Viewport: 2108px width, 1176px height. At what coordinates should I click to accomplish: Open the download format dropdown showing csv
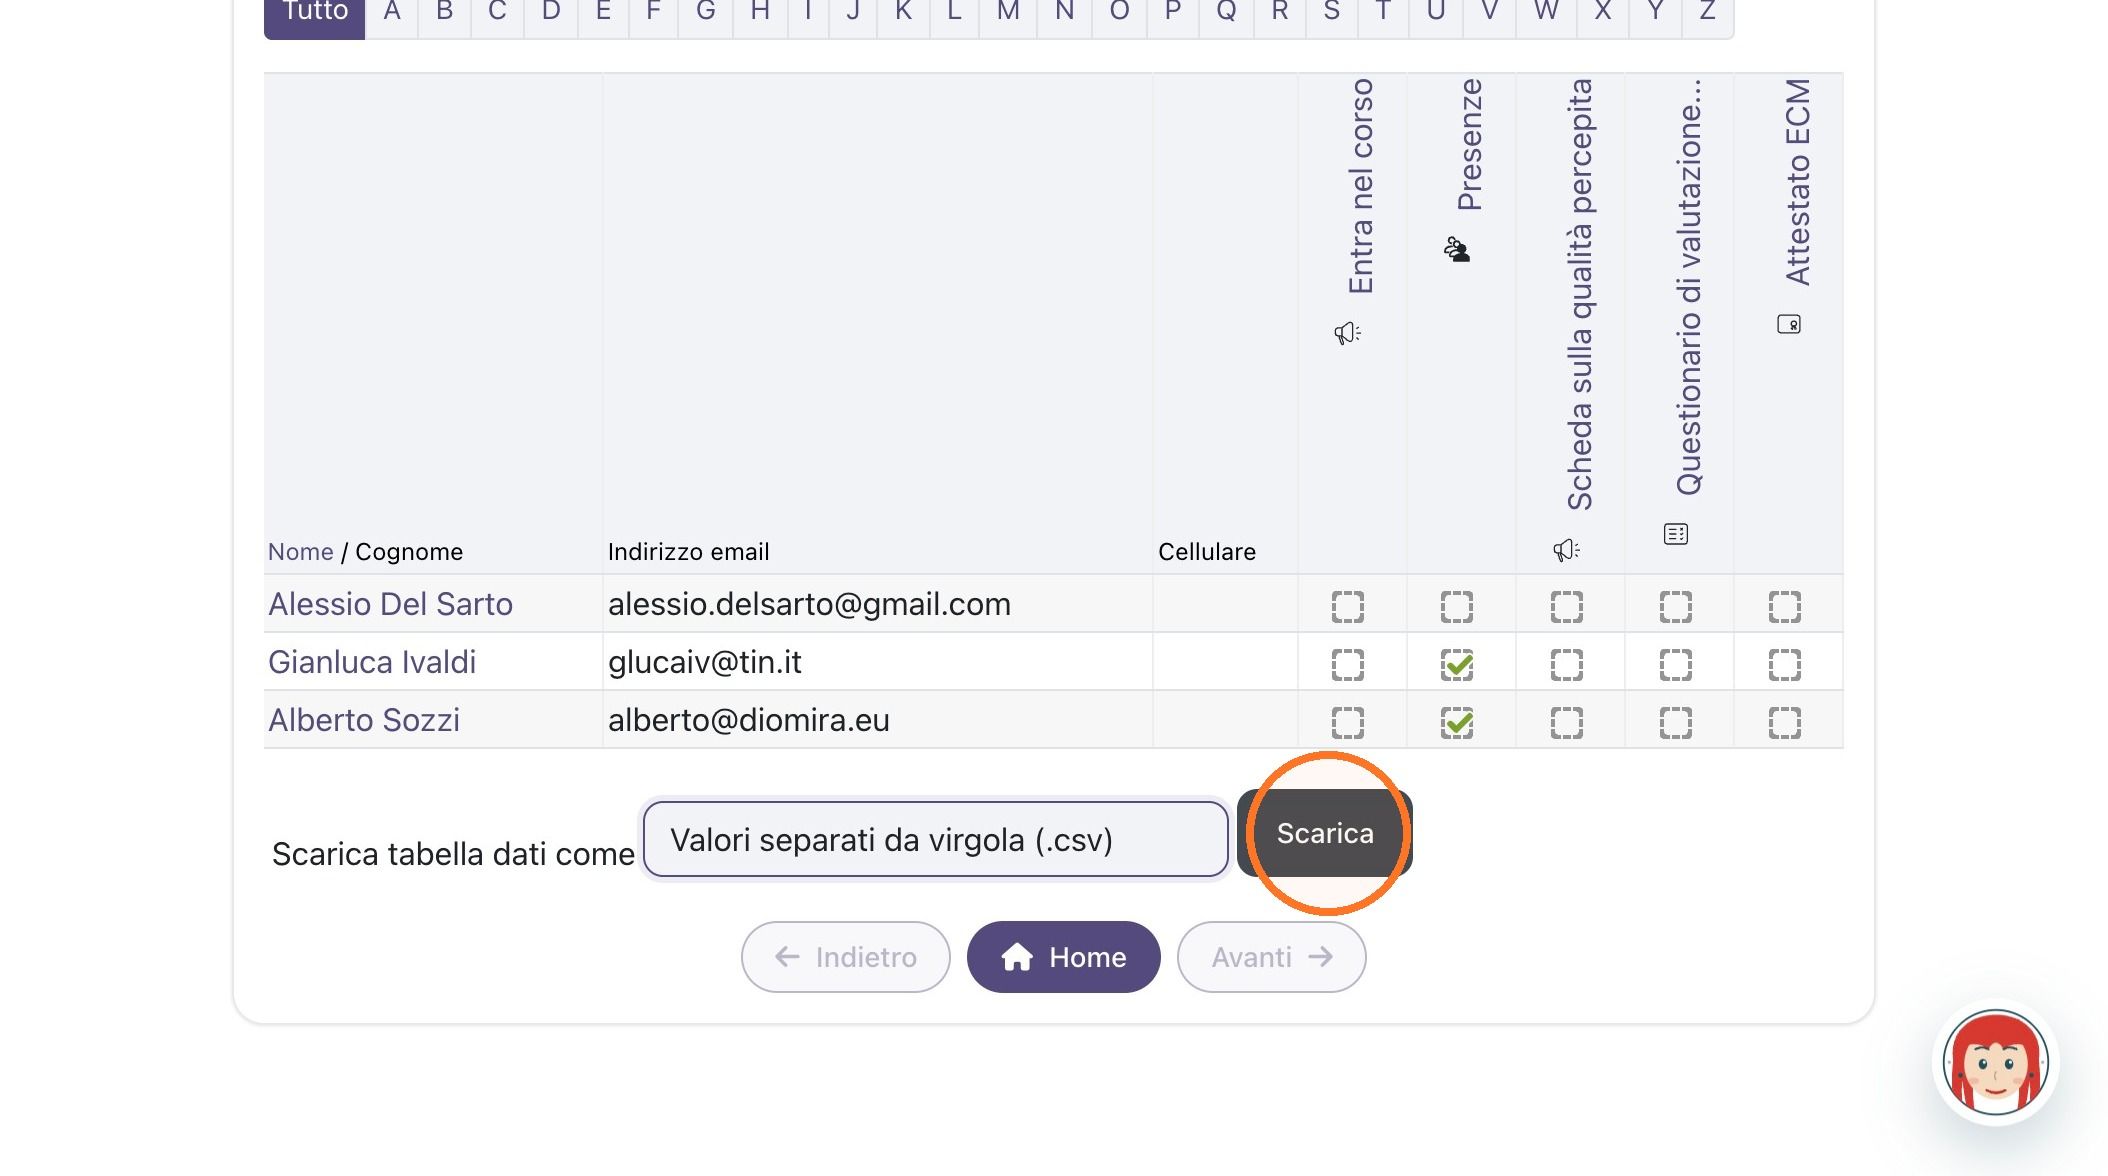(936, 839)
